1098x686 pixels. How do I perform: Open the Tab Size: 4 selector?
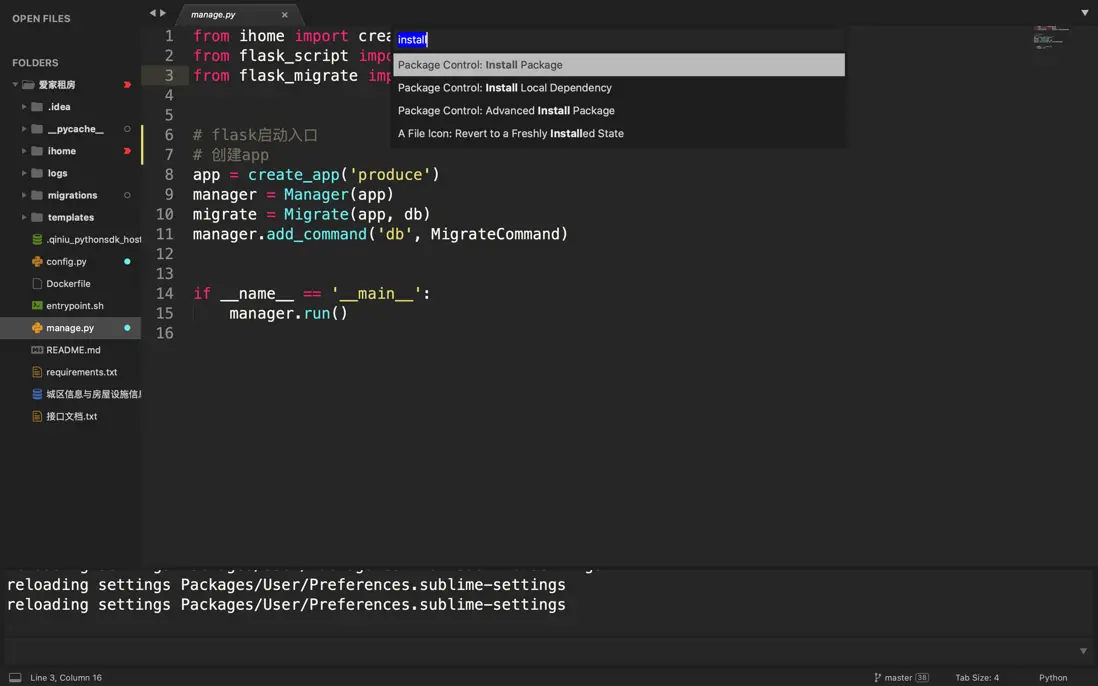977,678
